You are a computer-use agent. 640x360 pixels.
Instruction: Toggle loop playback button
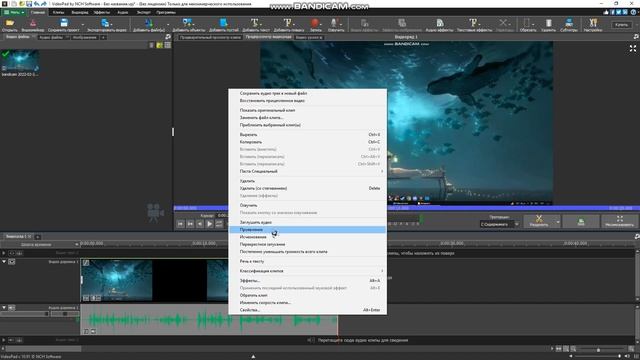tap(220, 224)
